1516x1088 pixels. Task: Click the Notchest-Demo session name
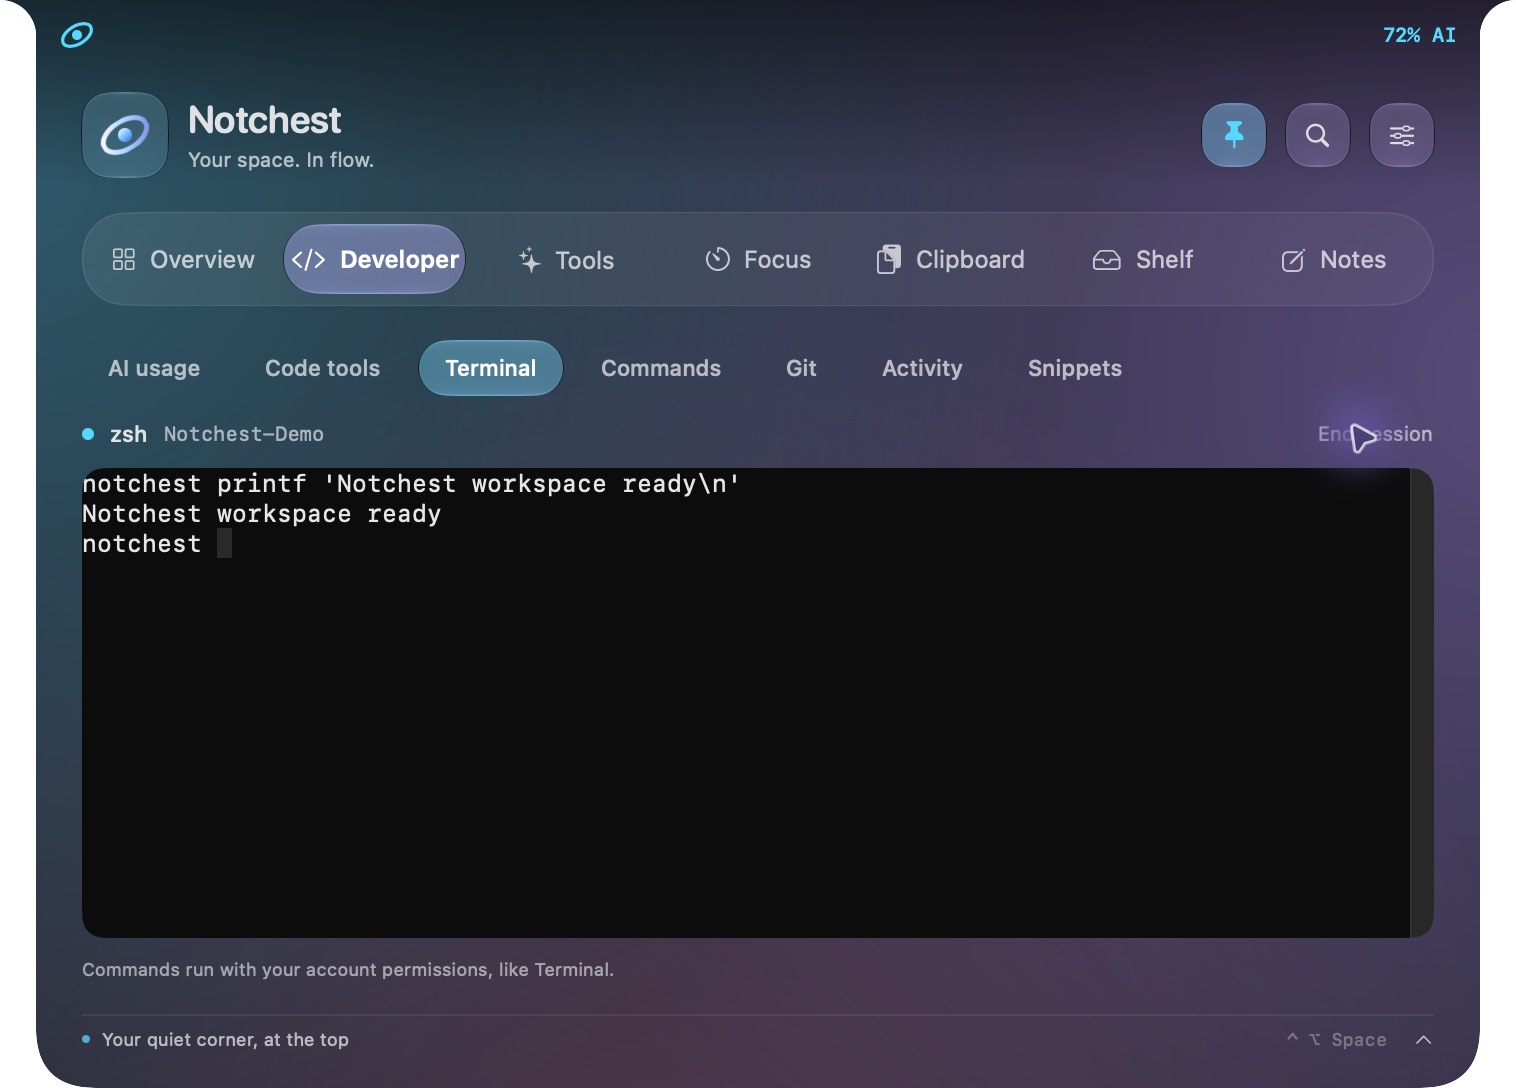tap(244, 434)
